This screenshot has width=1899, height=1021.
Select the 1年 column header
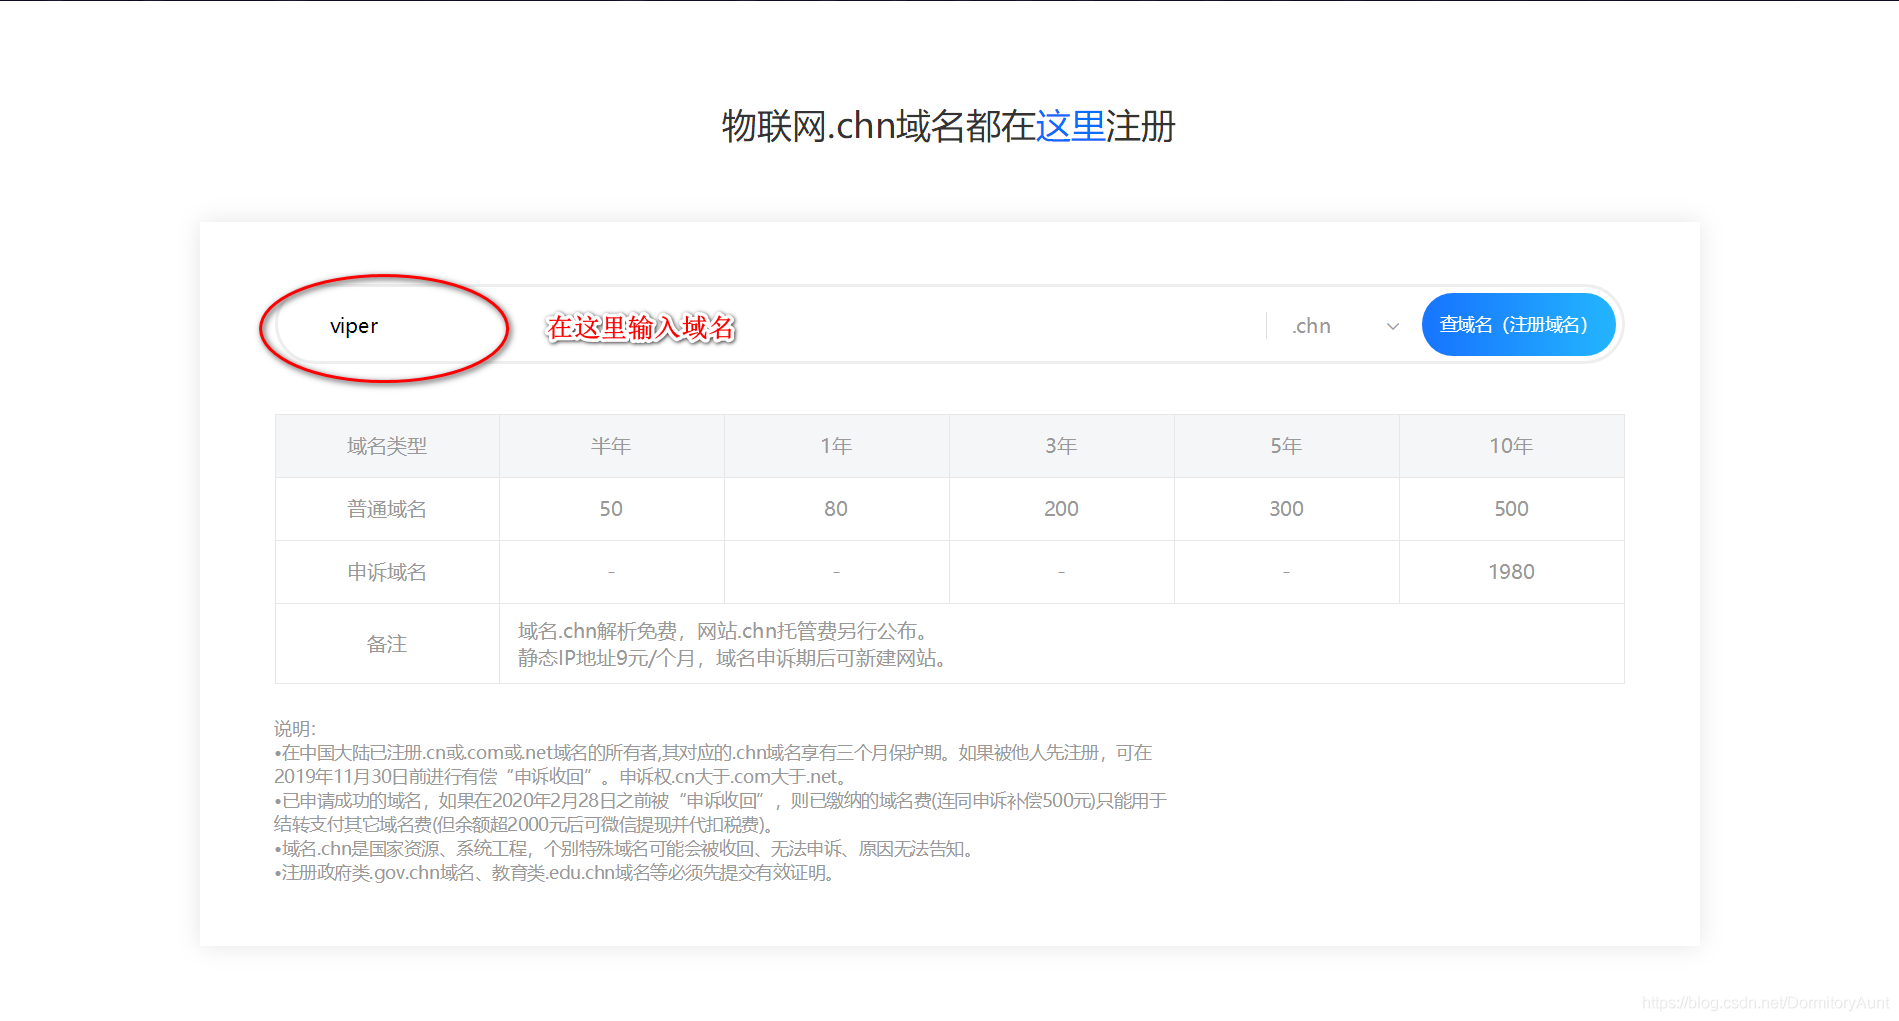click(835, 445)
